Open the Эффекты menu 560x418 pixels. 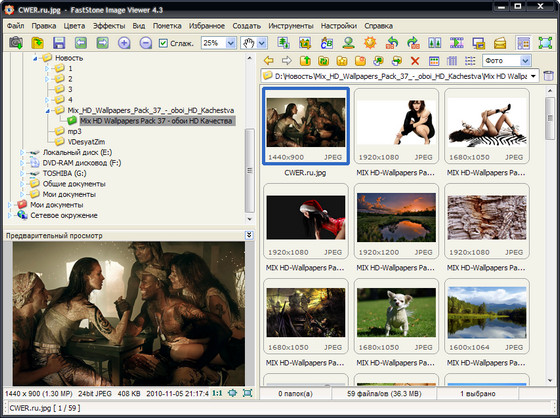point(109,26)
